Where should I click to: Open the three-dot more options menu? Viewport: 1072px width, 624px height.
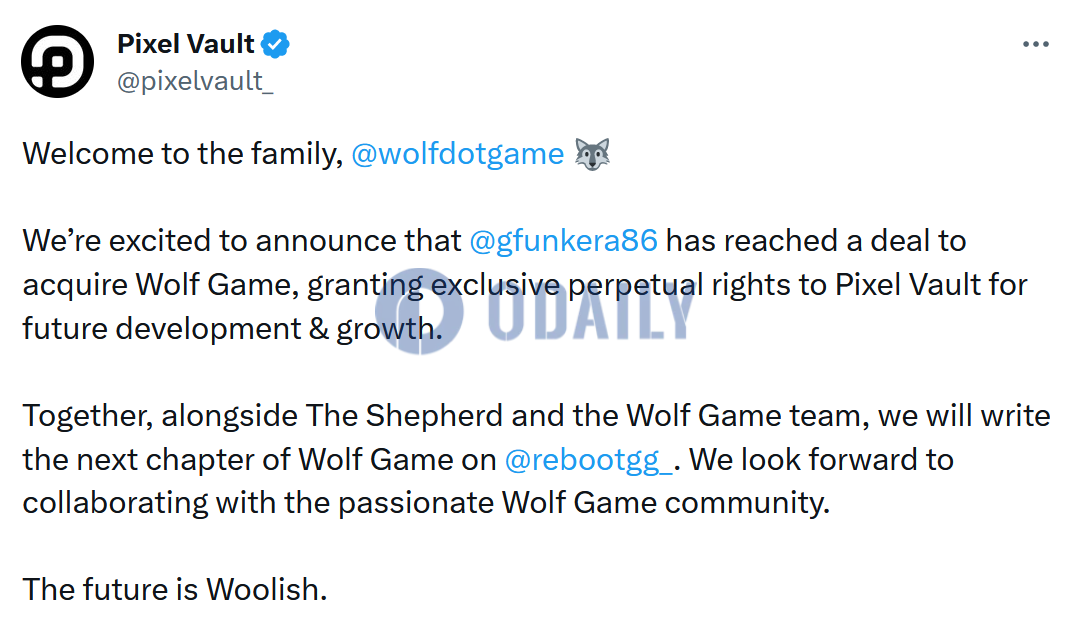[x=1036, y=44]
